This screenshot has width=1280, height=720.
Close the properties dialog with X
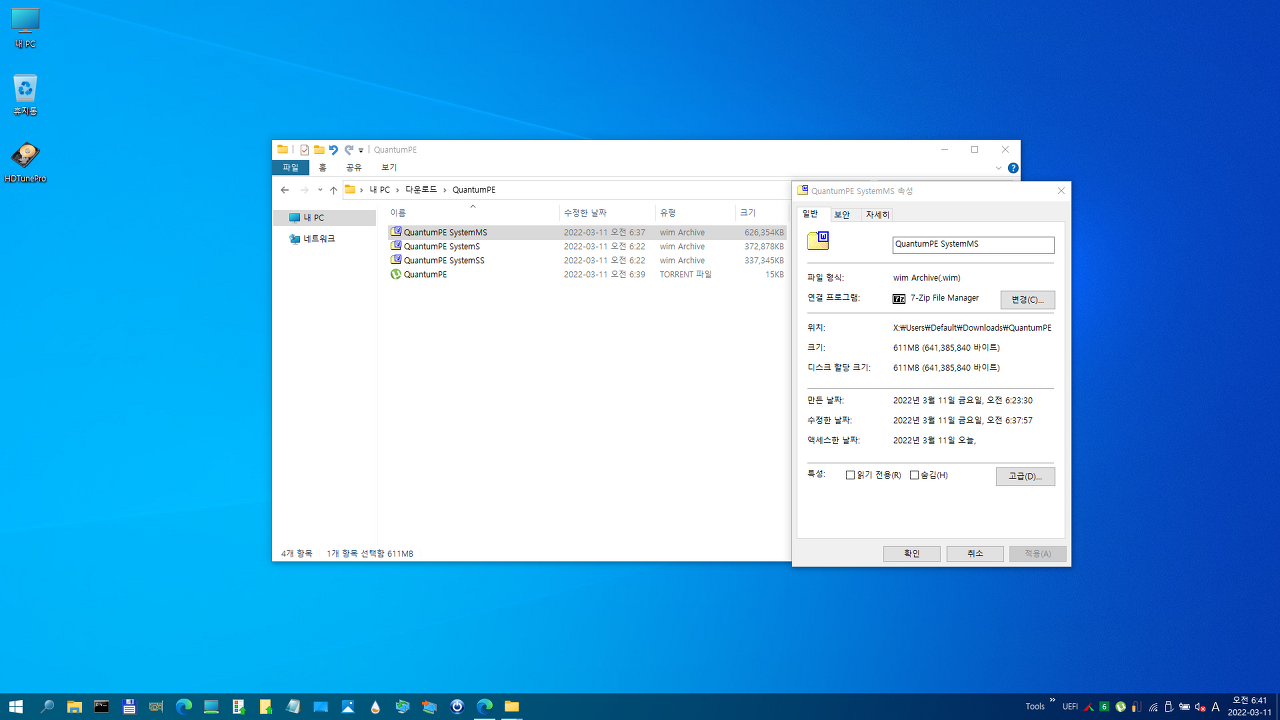(x=1060, y=190)
